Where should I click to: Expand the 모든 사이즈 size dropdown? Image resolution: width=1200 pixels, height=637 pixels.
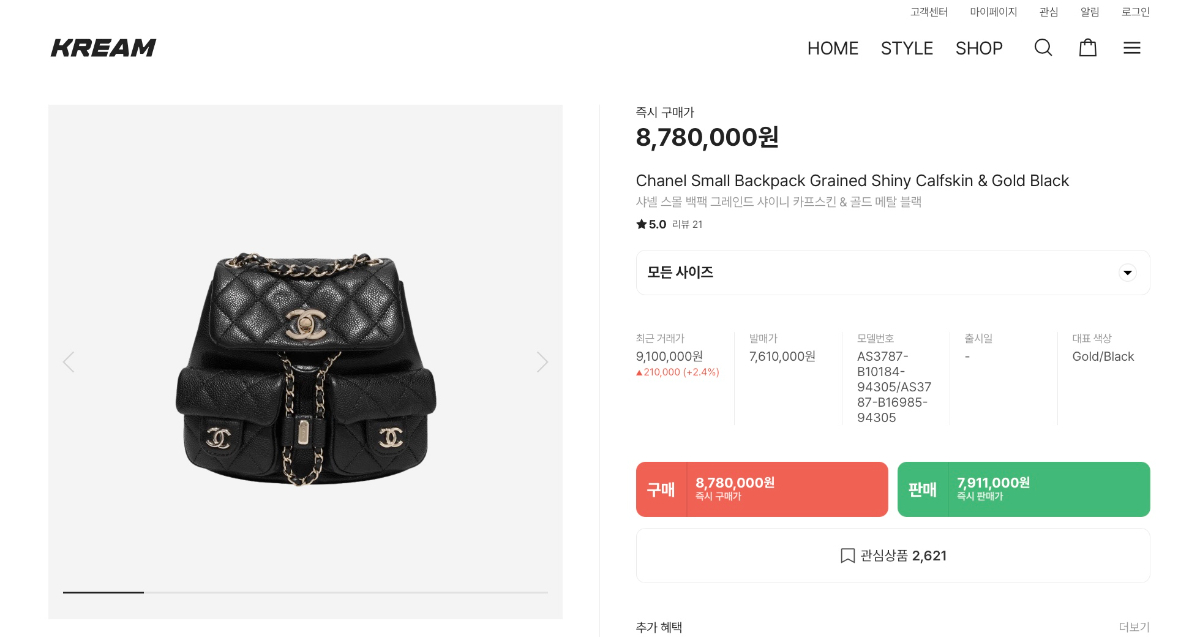coord(880,272)
